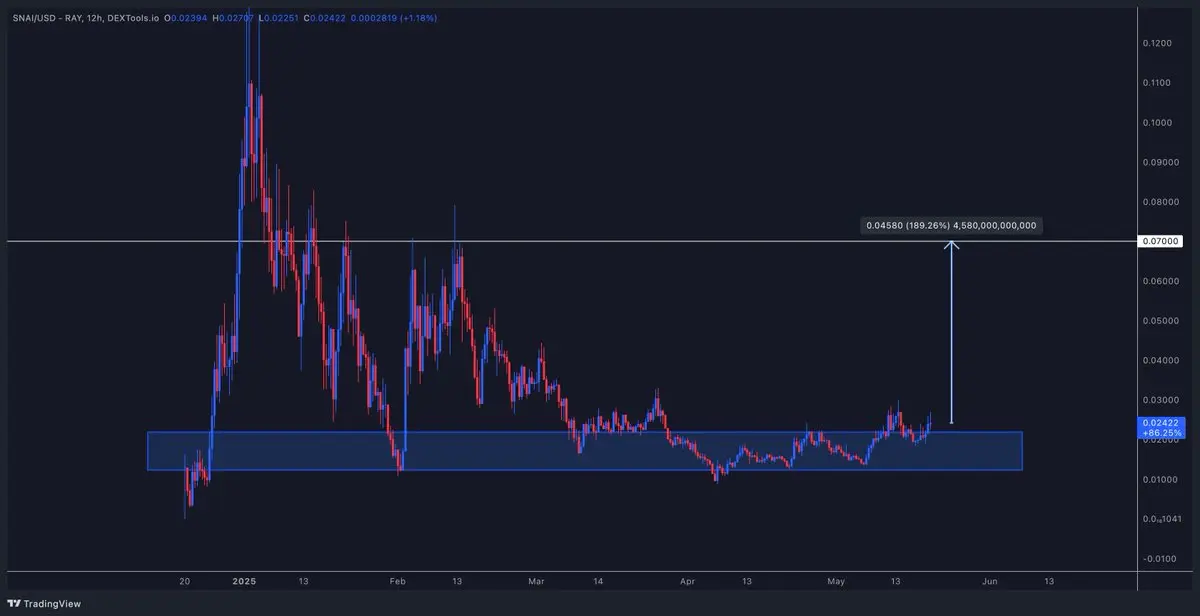Click the Close value C0.02422
Screen dimensions: 1200x616
(x=326, y=18)
